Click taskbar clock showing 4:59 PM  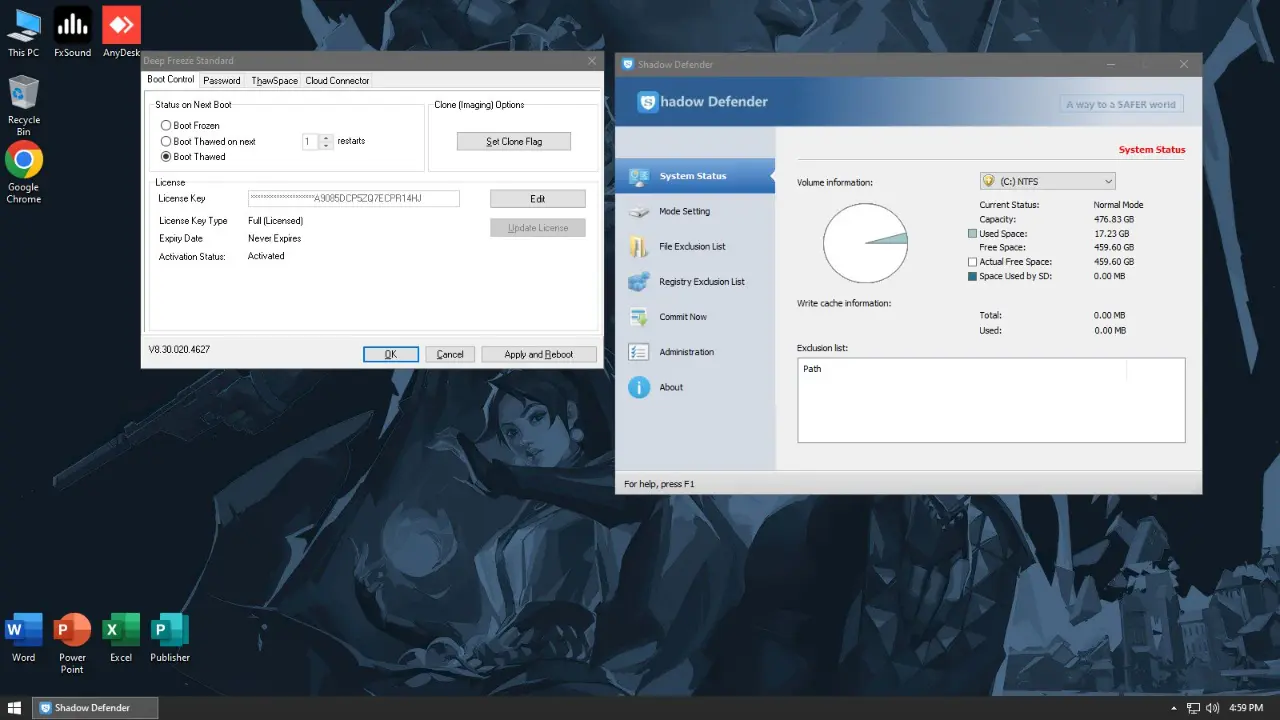pyautogui.click(x=1244, y=708)
